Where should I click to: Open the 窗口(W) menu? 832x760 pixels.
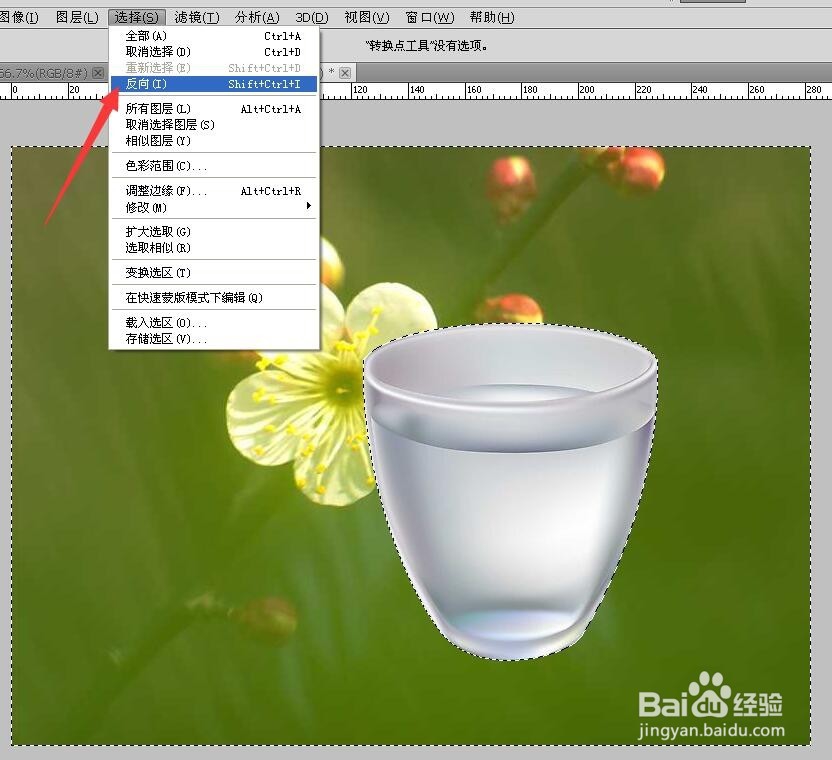[x=430, y=18]
